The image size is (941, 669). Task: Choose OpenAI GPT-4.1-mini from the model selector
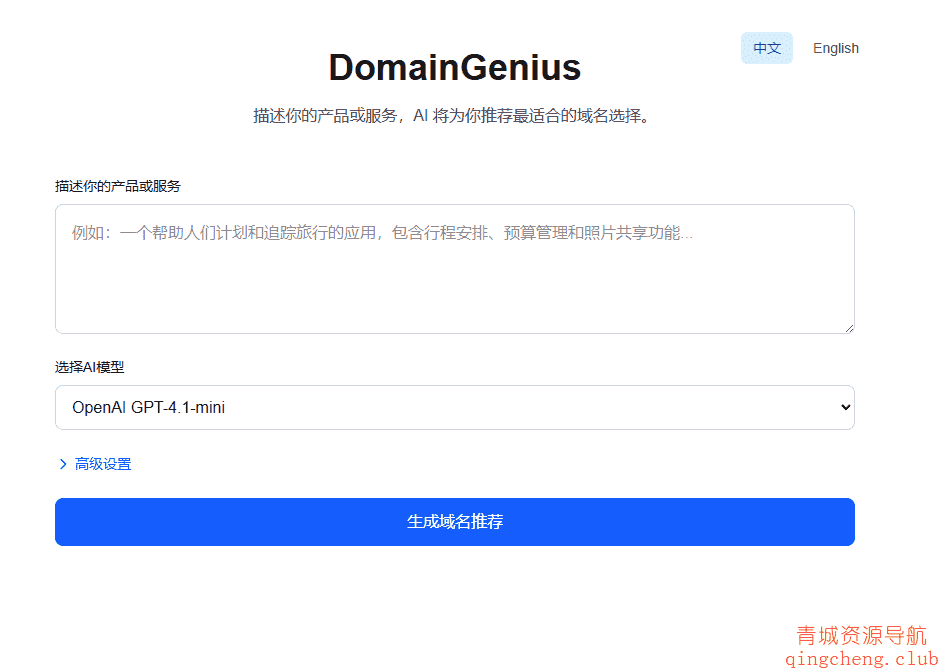(x=455, y=407)
